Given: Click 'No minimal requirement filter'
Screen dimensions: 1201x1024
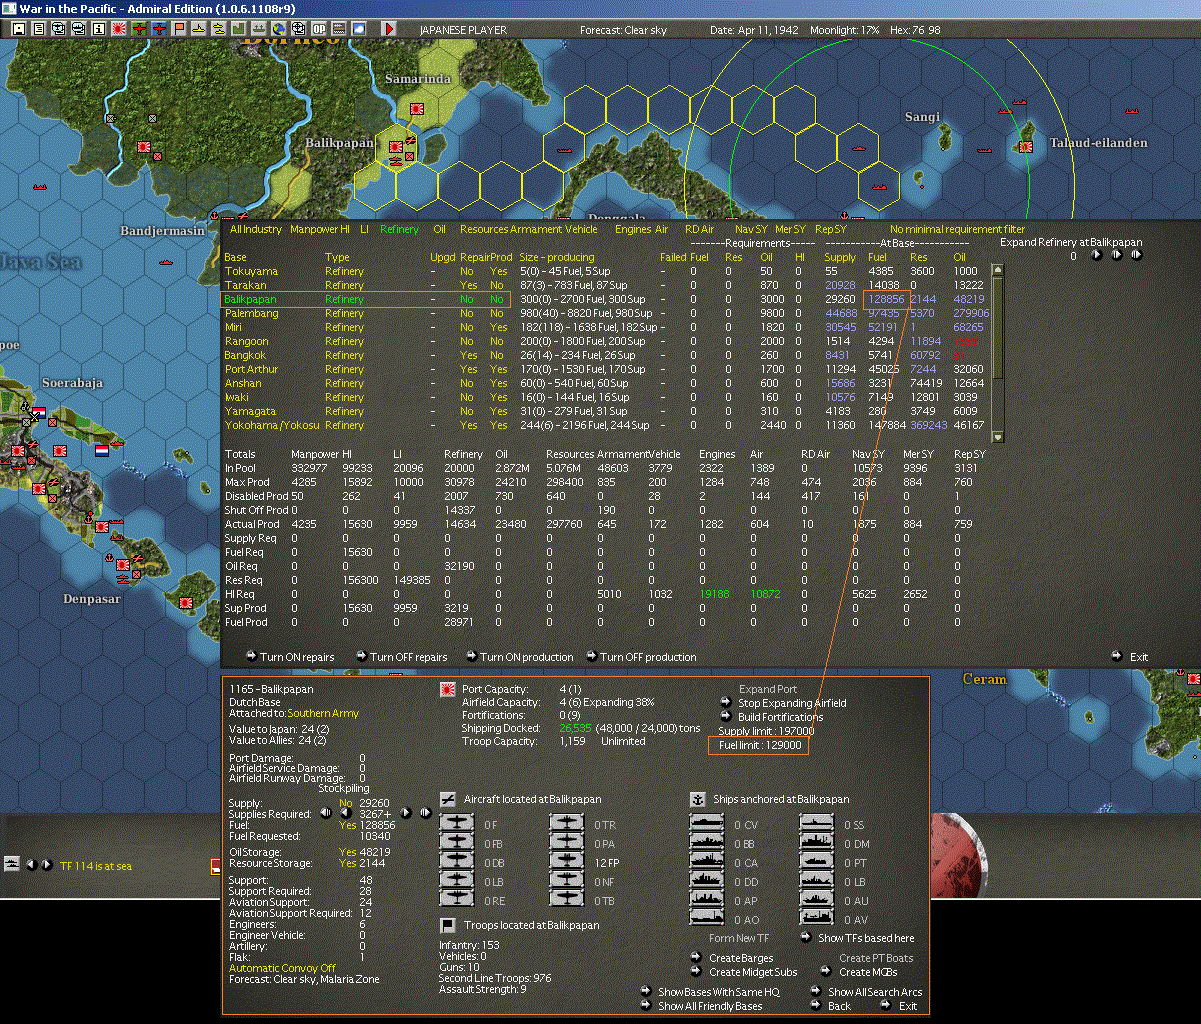Looking at the screenshot, I should [957, 229].
